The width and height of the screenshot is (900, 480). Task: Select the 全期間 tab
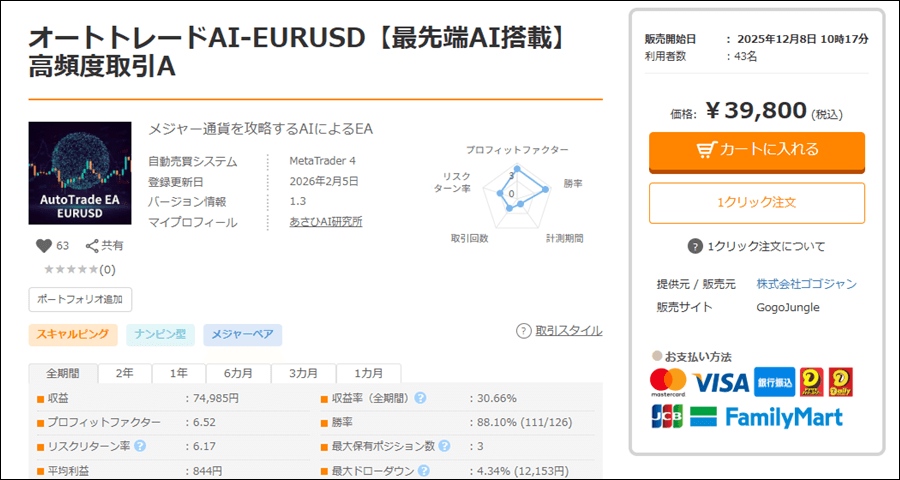[x=63, y=373]
